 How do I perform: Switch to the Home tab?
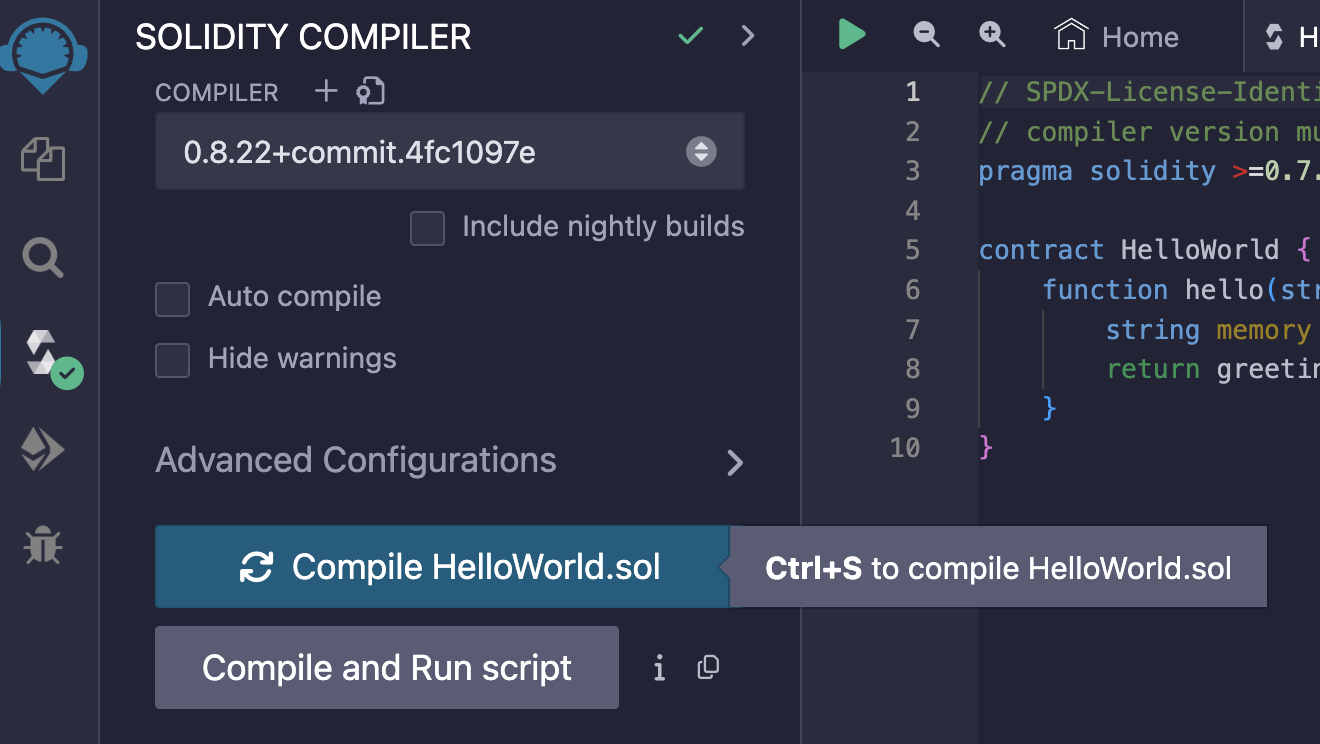click(x=1116, y=36)
